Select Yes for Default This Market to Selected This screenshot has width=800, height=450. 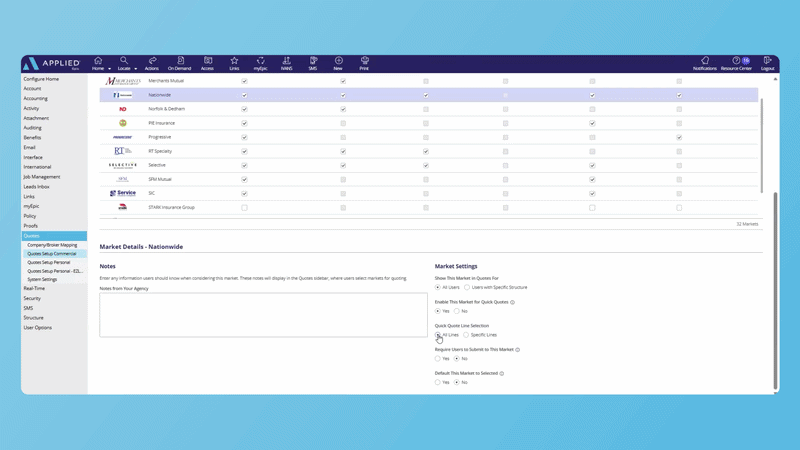pyautogui.click(x=438, y=382)
